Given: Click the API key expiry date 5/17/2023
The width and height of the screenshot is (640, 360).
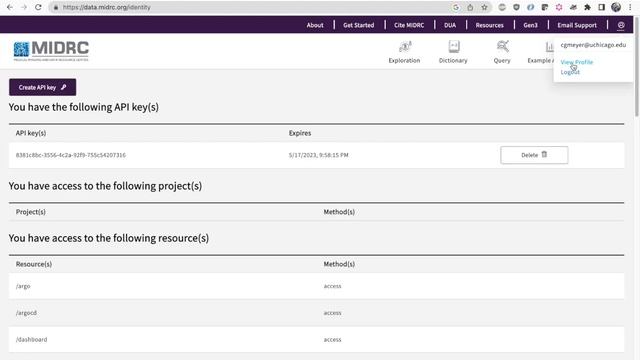Looking at the screenshot, I should tap(318, 155).
